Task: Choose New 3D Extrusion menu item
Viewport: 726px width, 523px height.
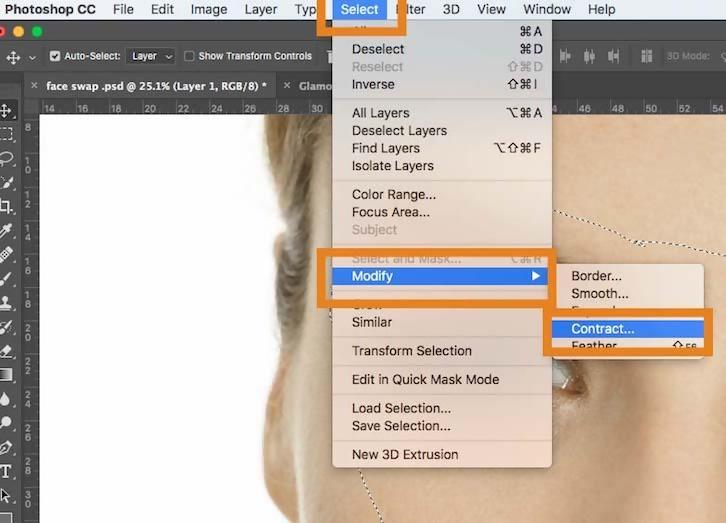Action: 442,455
